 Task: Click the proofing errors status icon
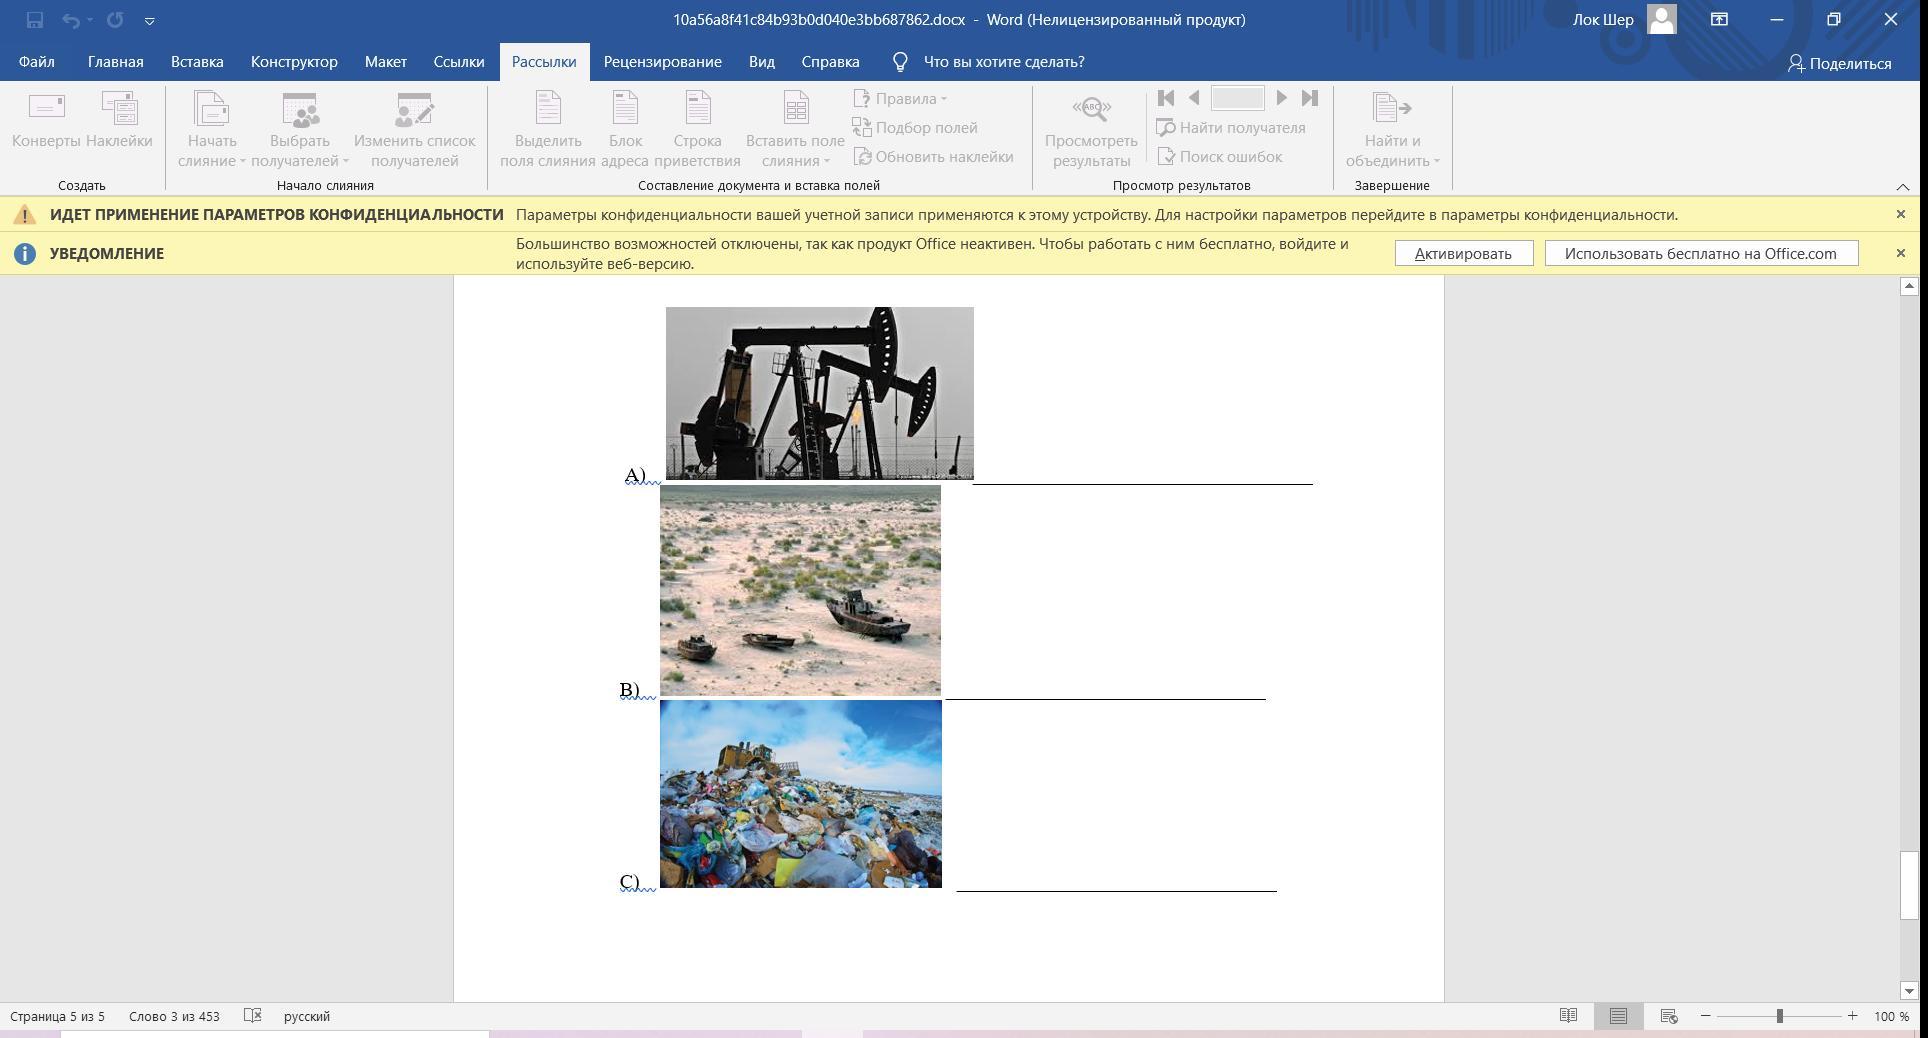pyautogui.click(x=253, y=1016)
